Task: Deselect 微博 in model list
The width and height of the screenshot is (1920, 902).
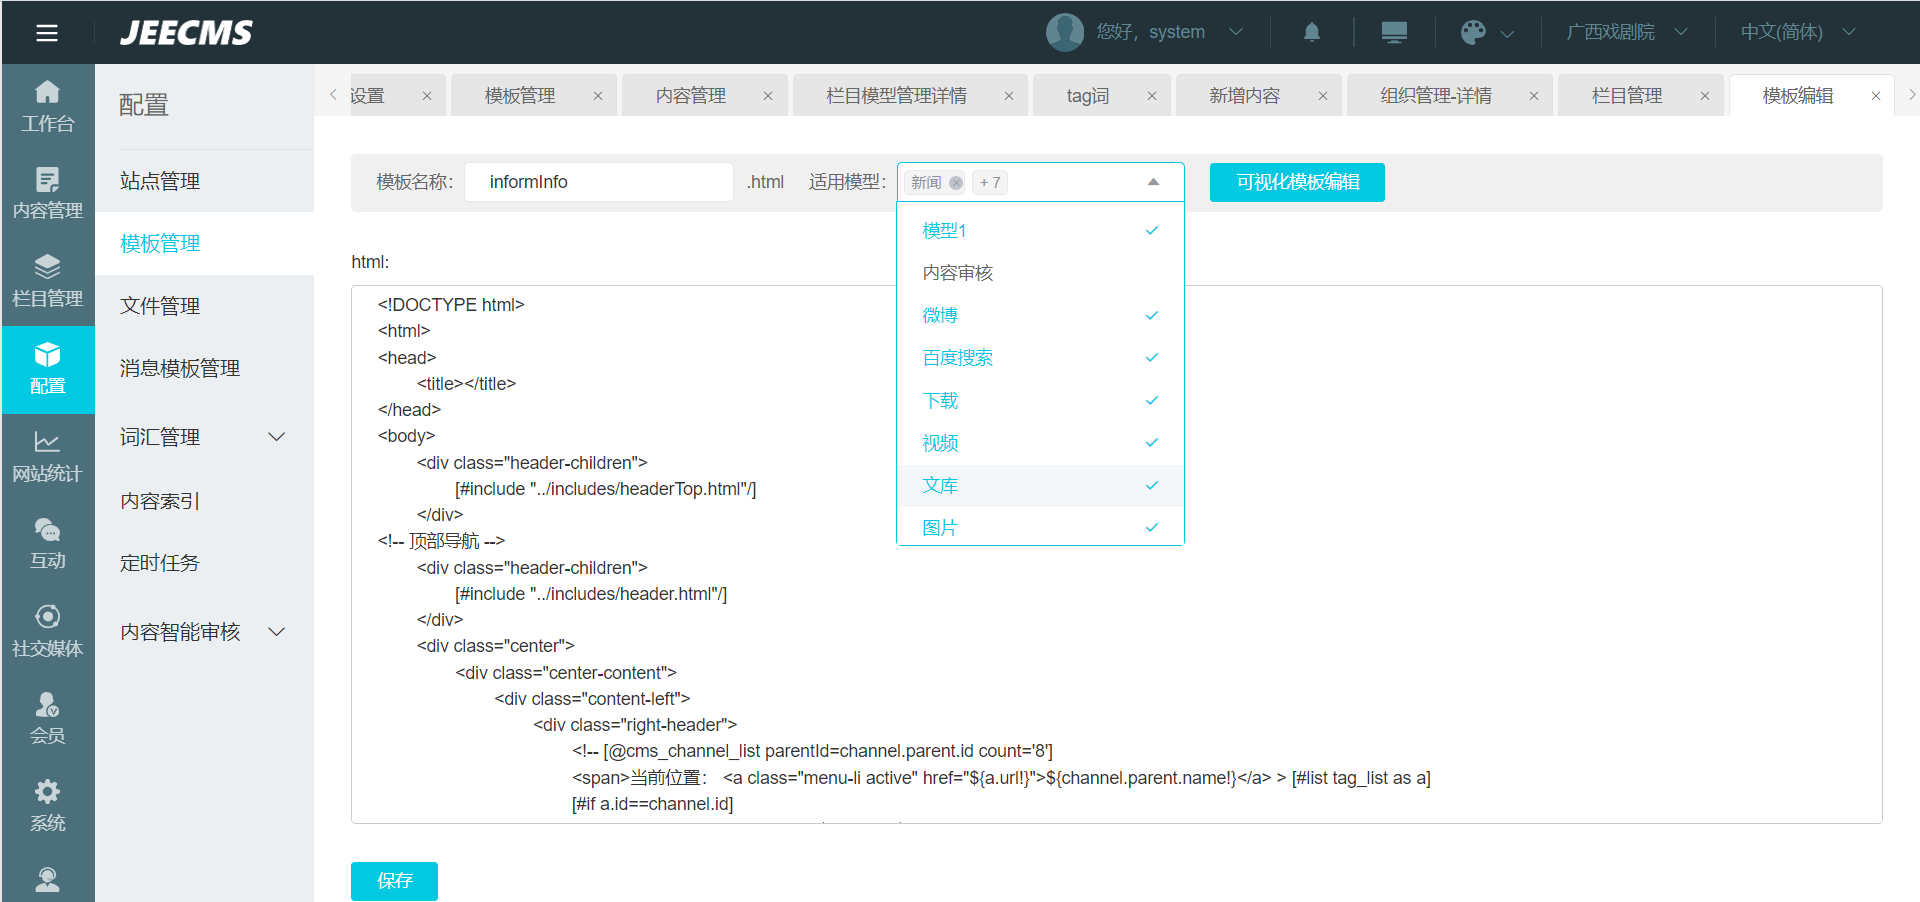Action: [1040, 316]
